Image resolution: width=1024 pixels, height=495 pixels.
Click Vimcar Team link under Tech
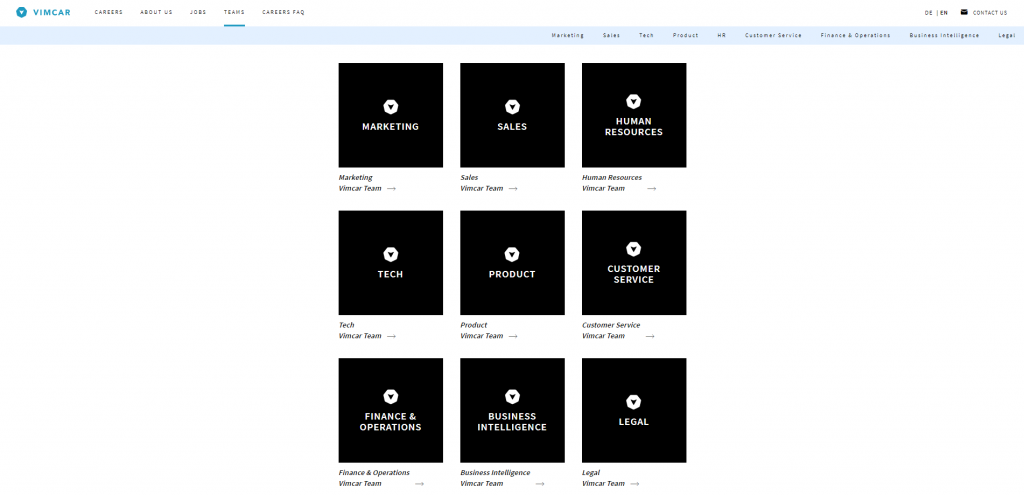[360, 336]
